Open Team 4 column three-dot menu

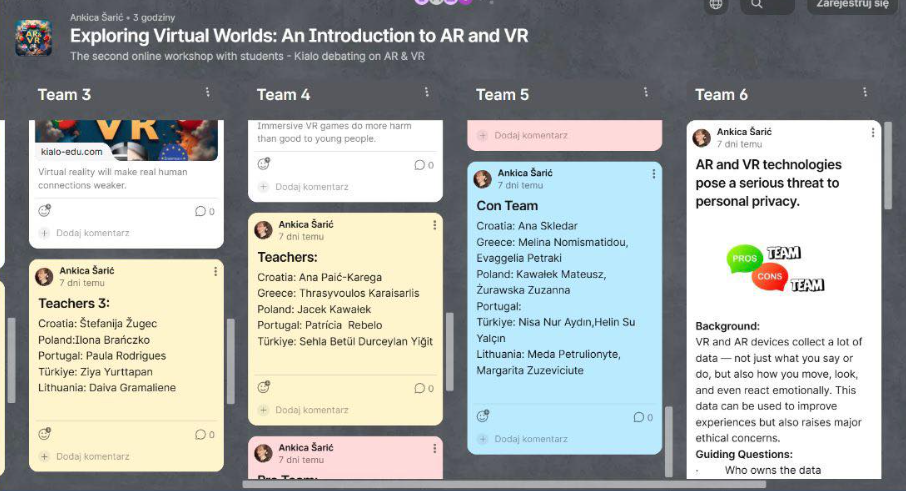[426, 93]
